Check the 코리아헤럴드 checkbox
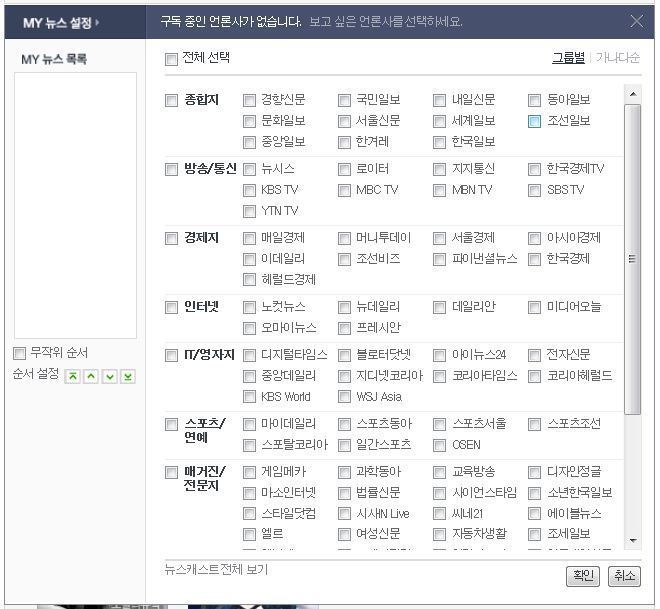The image size is (660, 609). tap(535, 377)
